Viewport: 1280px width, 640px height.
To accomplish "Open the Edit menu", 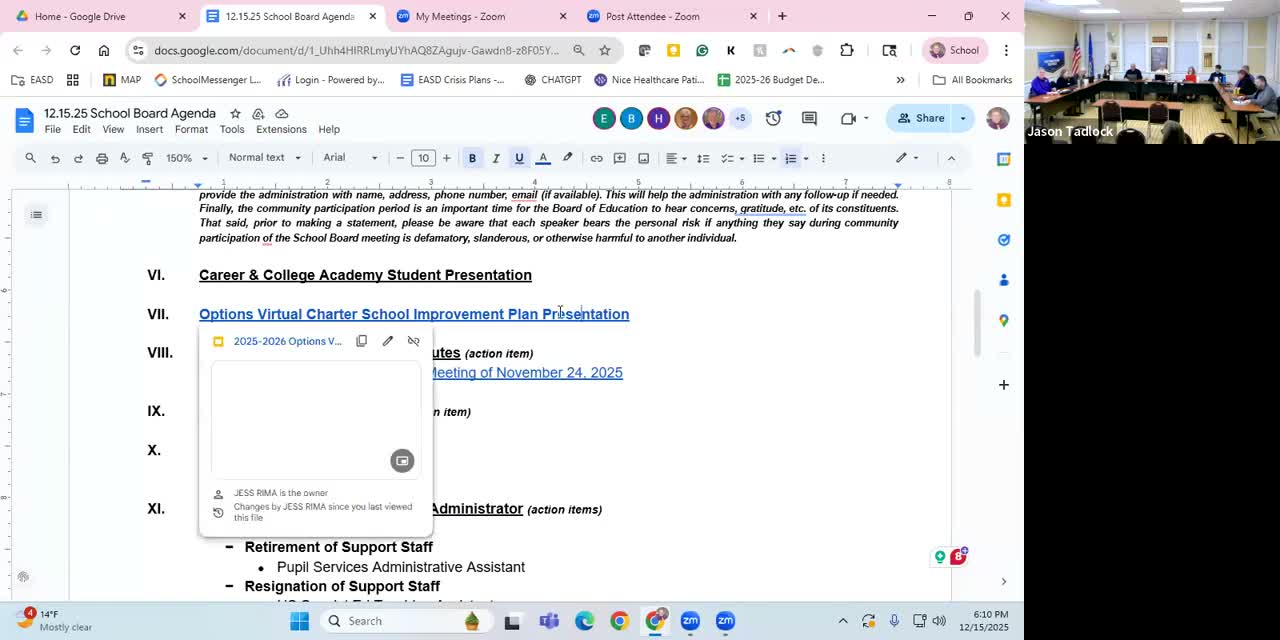I will click(x=81, y=129).
